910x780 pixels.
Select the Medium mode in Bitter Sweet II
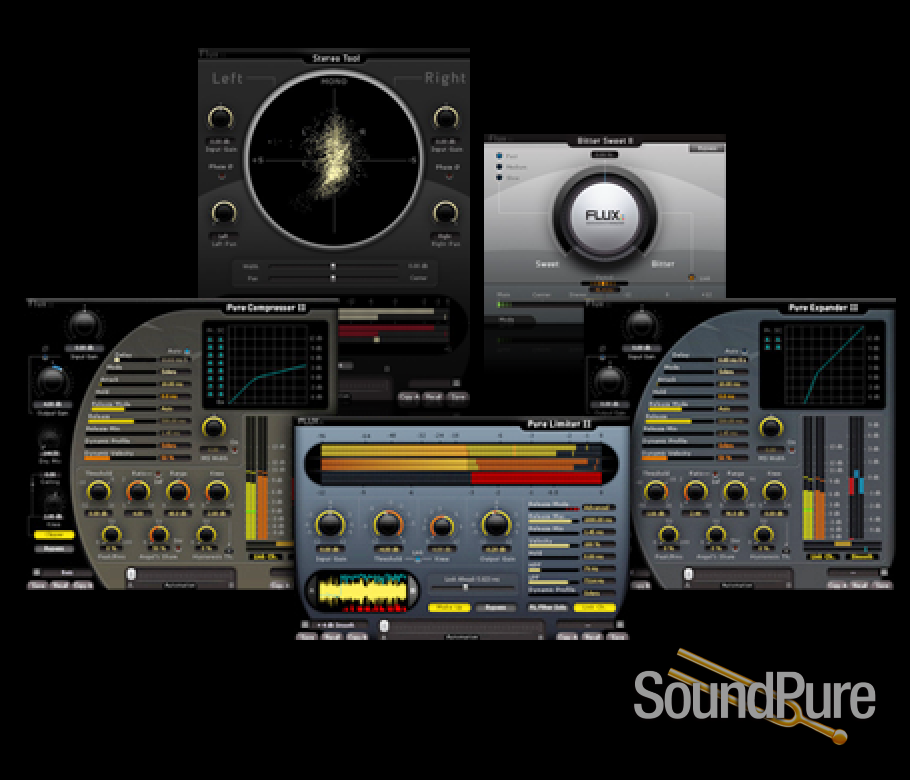tap(499, 167)
